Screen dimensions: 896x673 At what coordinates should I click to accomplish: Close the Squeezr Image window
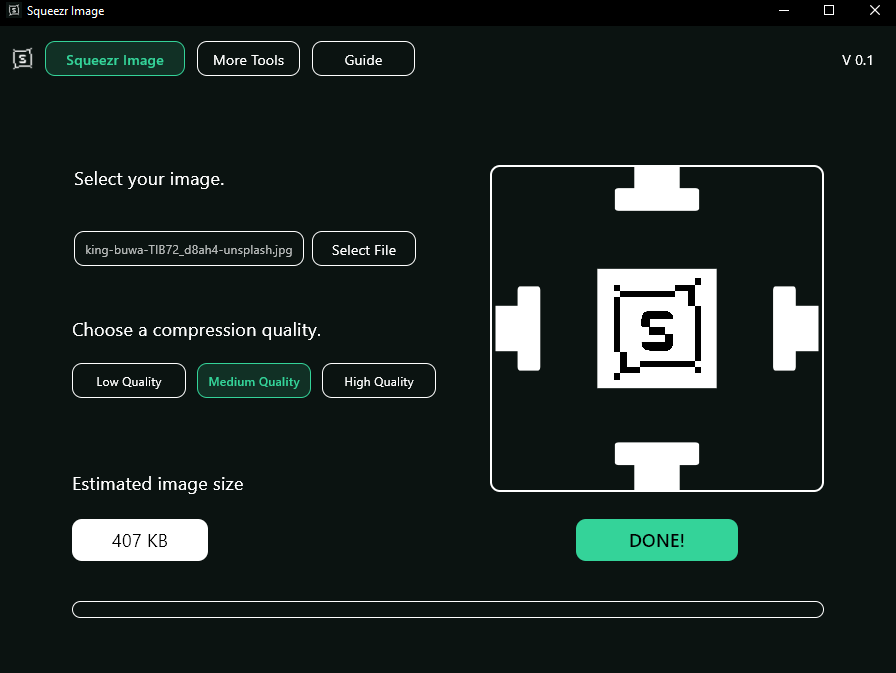click(874, 10)
